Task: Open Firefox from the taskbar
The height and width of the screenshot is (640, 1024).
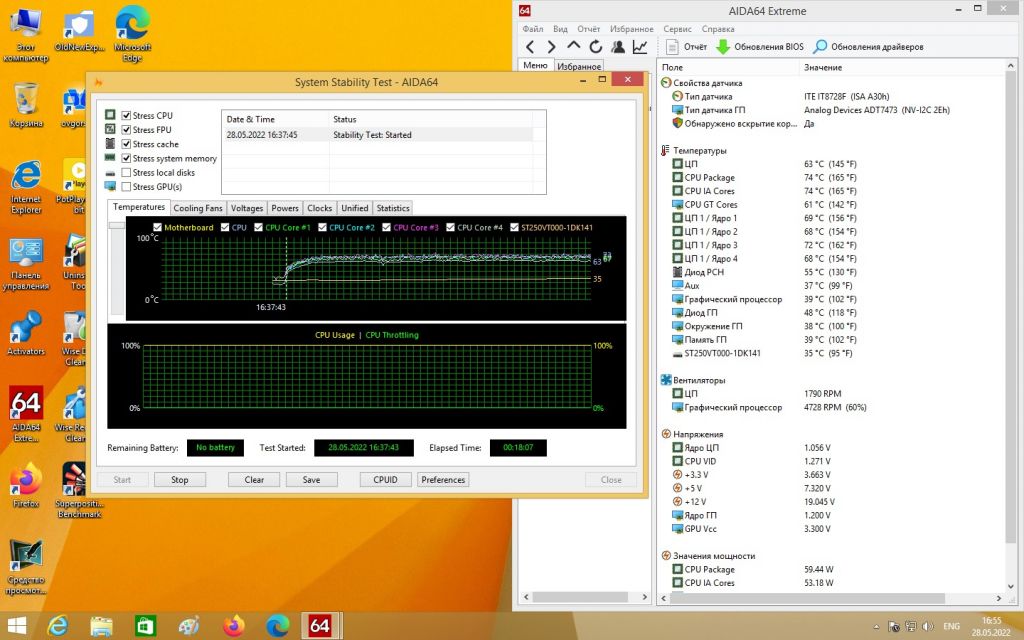Action: click(x=233, y=626)
